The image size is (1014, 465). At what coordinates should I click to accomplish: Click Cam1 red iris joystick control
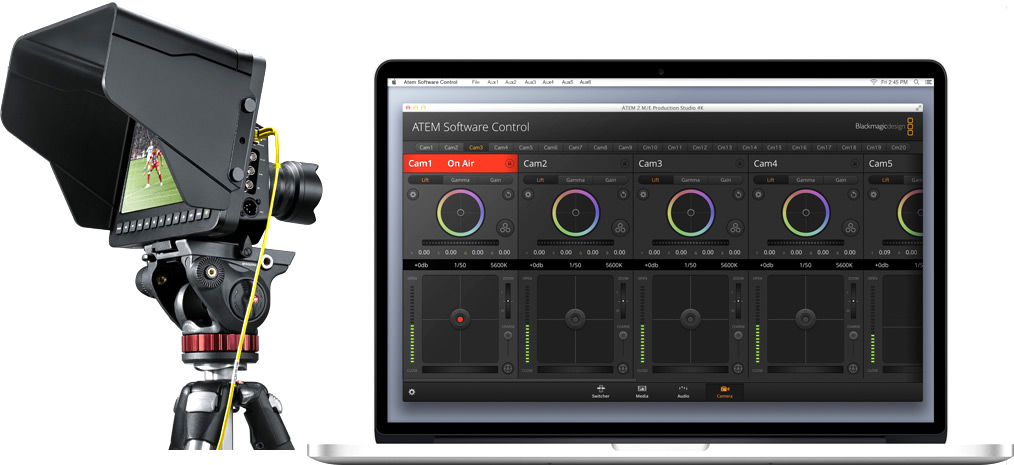tap(460, 319)
